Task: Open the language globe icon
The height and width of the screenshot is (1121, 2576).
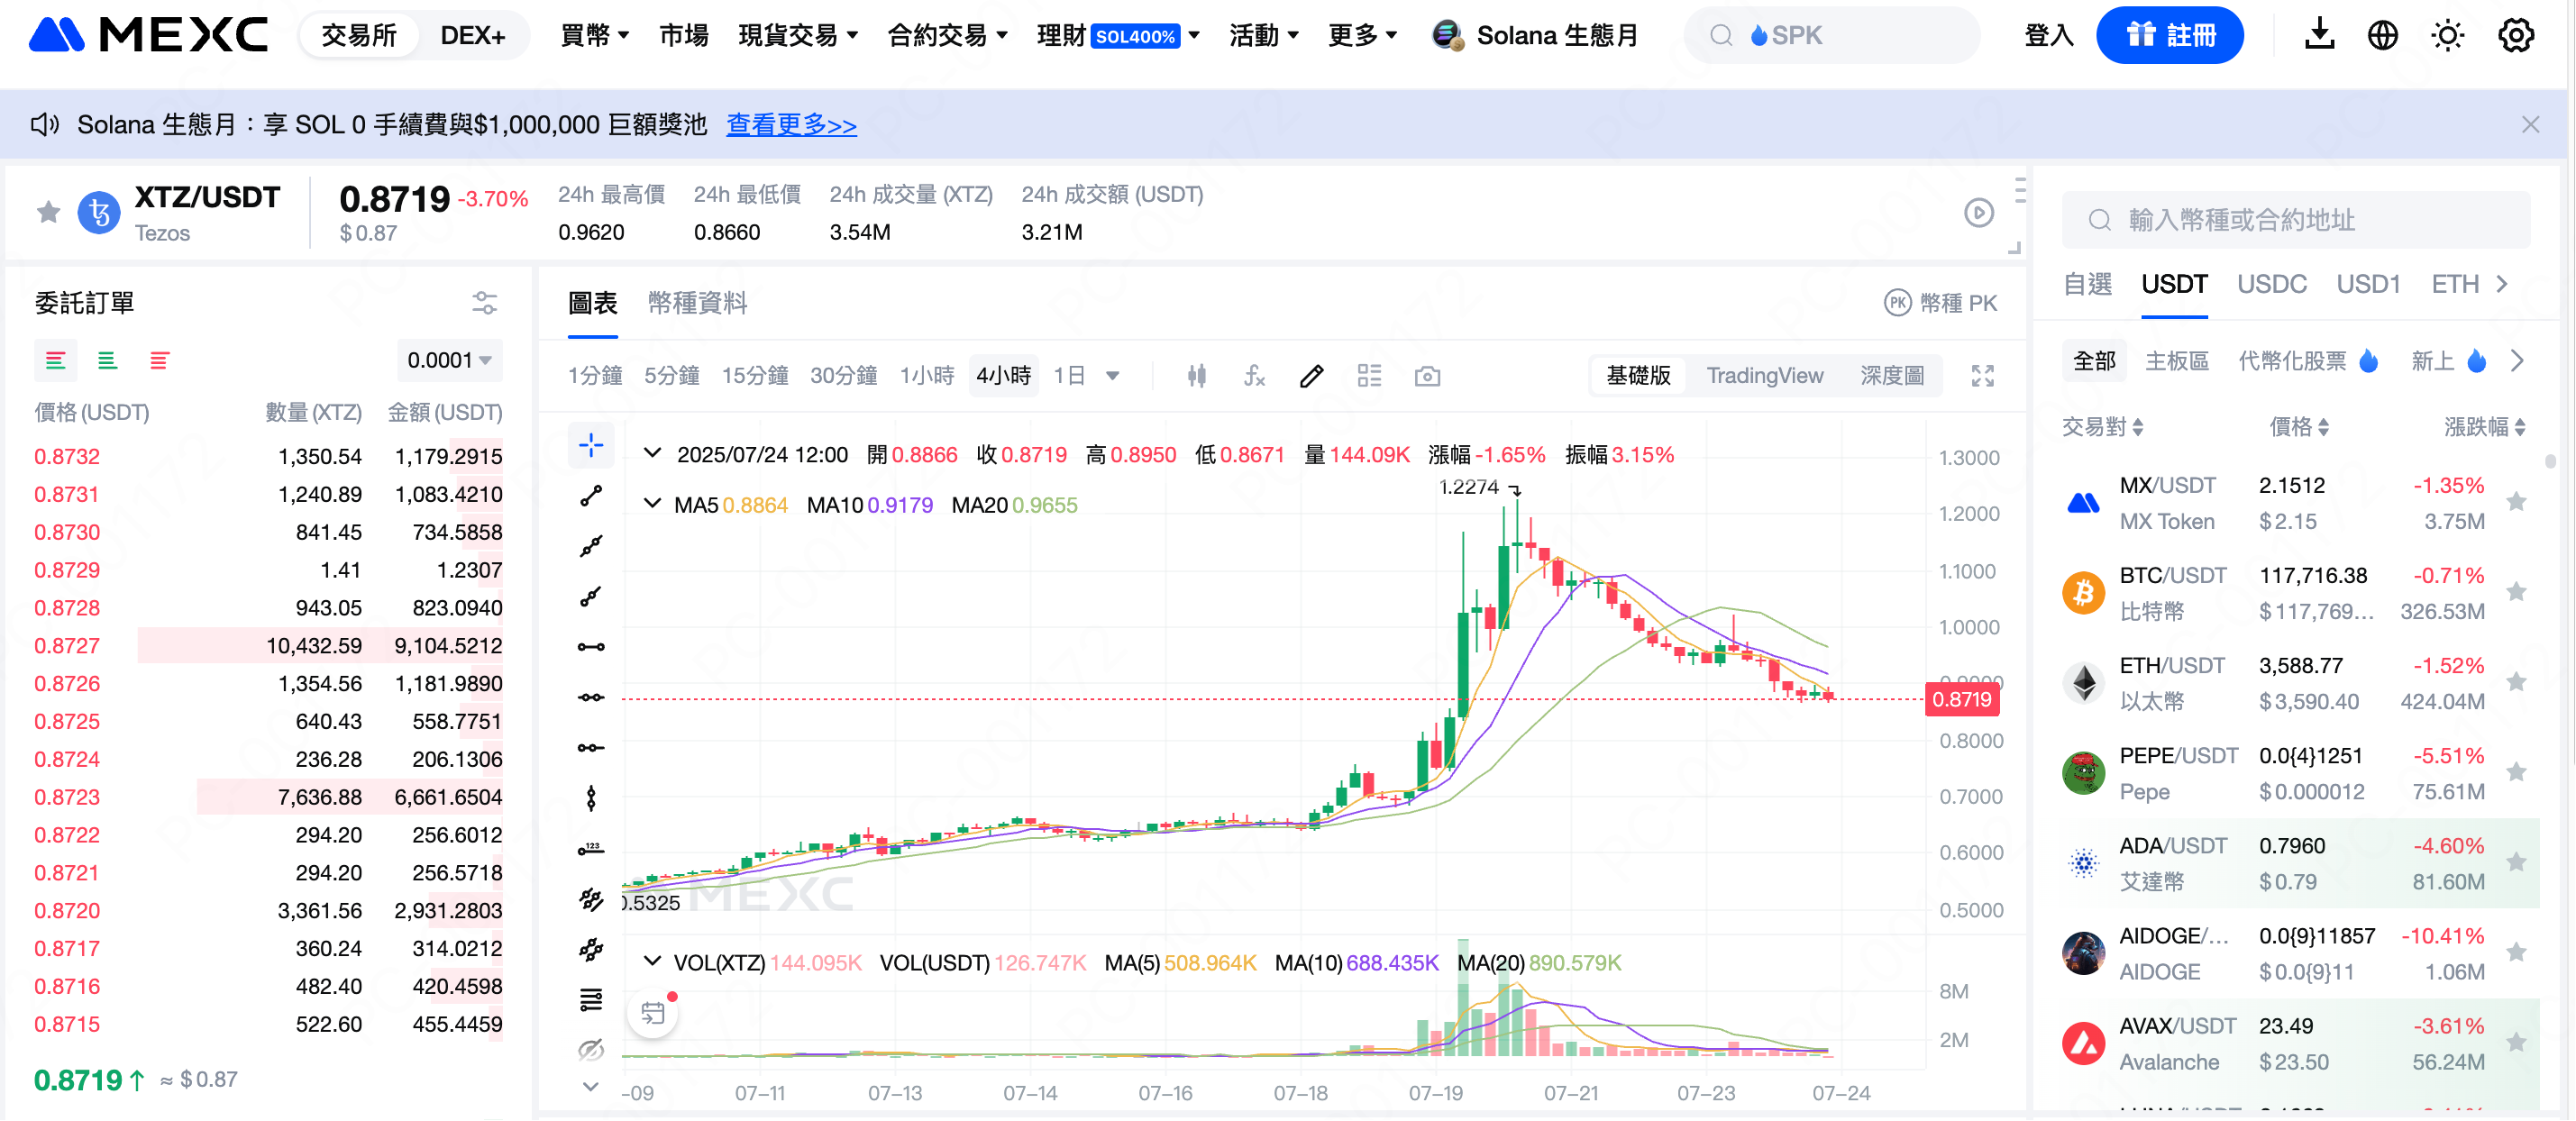Action: [2383, 35]
